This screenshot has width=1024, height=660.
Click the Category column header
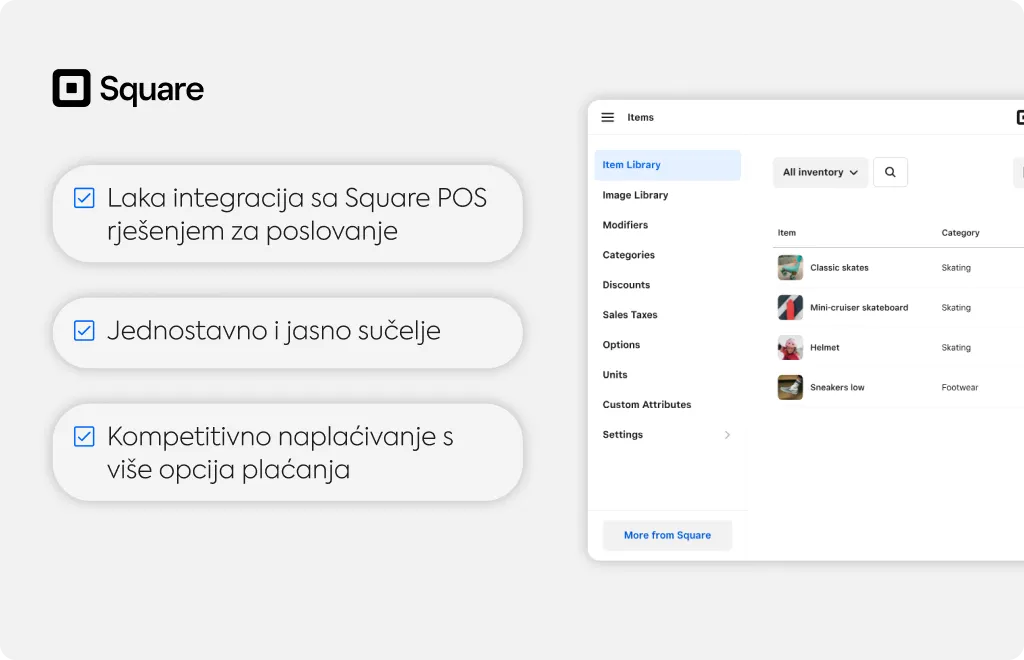pos(960,233)
